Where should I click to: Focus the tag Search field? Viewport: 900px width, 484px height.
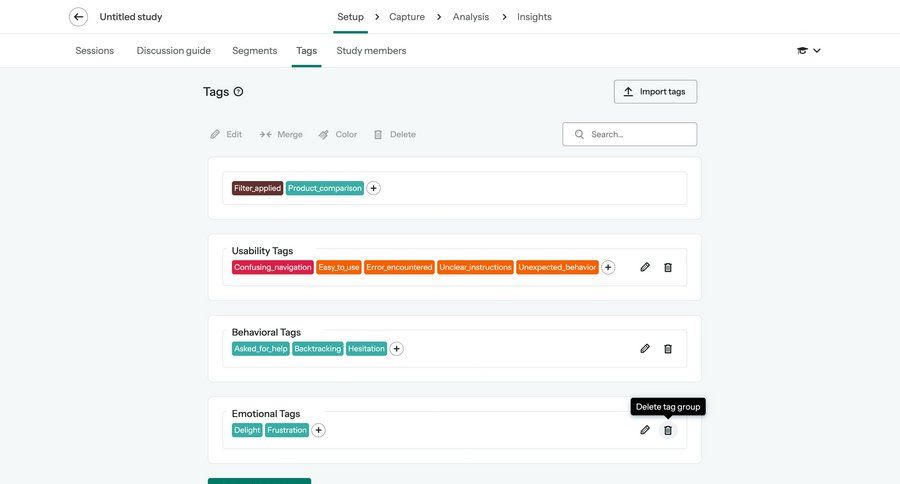(638, 134)
